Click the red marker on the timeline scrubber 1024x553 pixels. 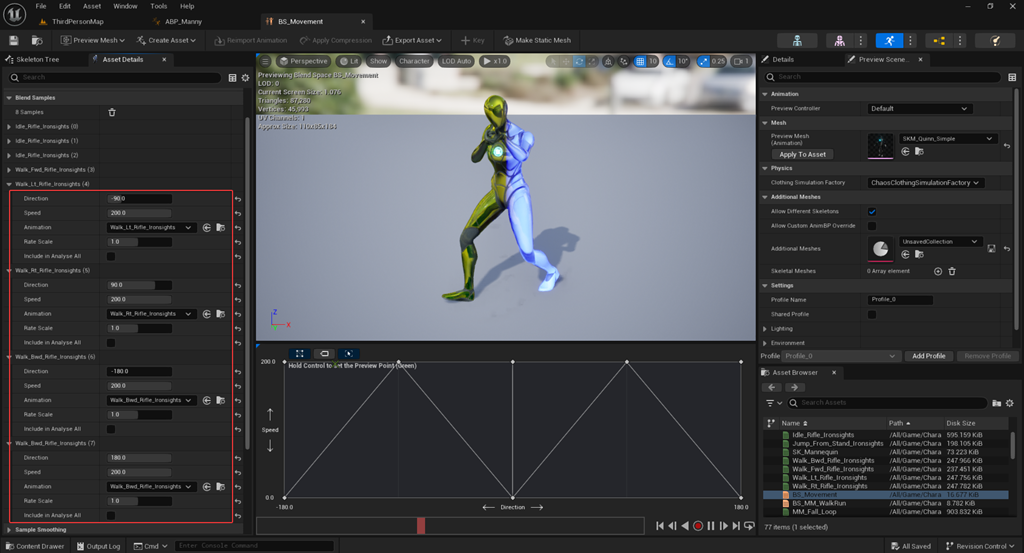421,525
